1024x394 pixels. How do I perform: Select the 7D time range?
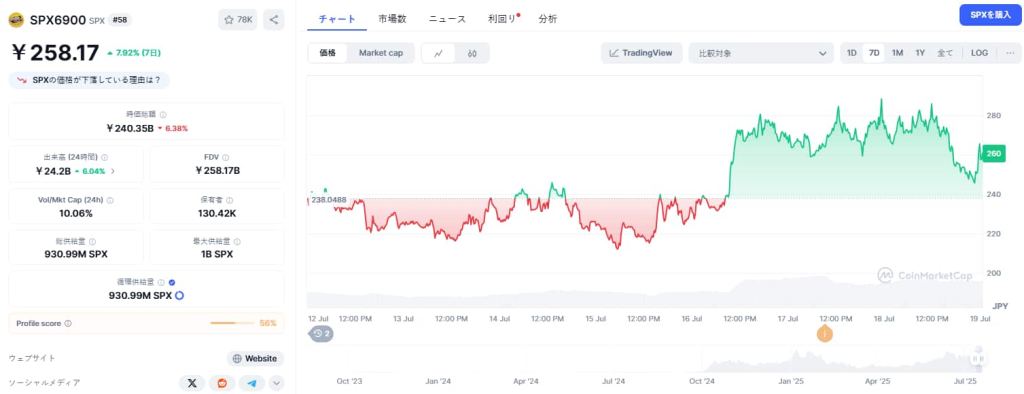point(874,53)
